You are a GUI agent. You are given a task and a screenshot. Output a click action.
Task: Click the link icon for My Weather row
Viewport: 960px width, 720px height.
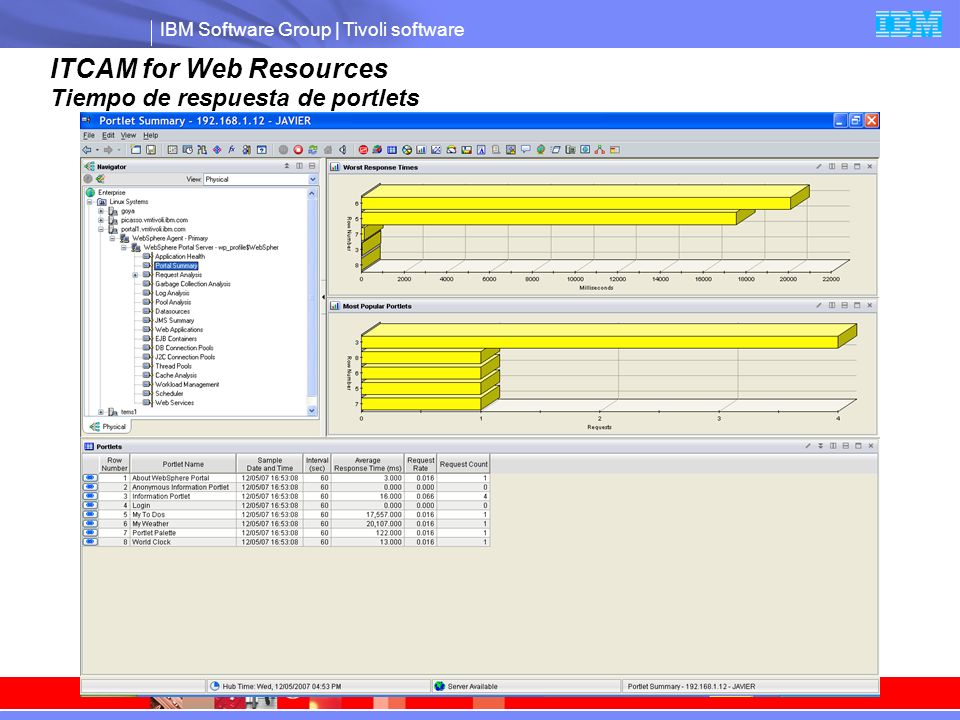point(90,524)
